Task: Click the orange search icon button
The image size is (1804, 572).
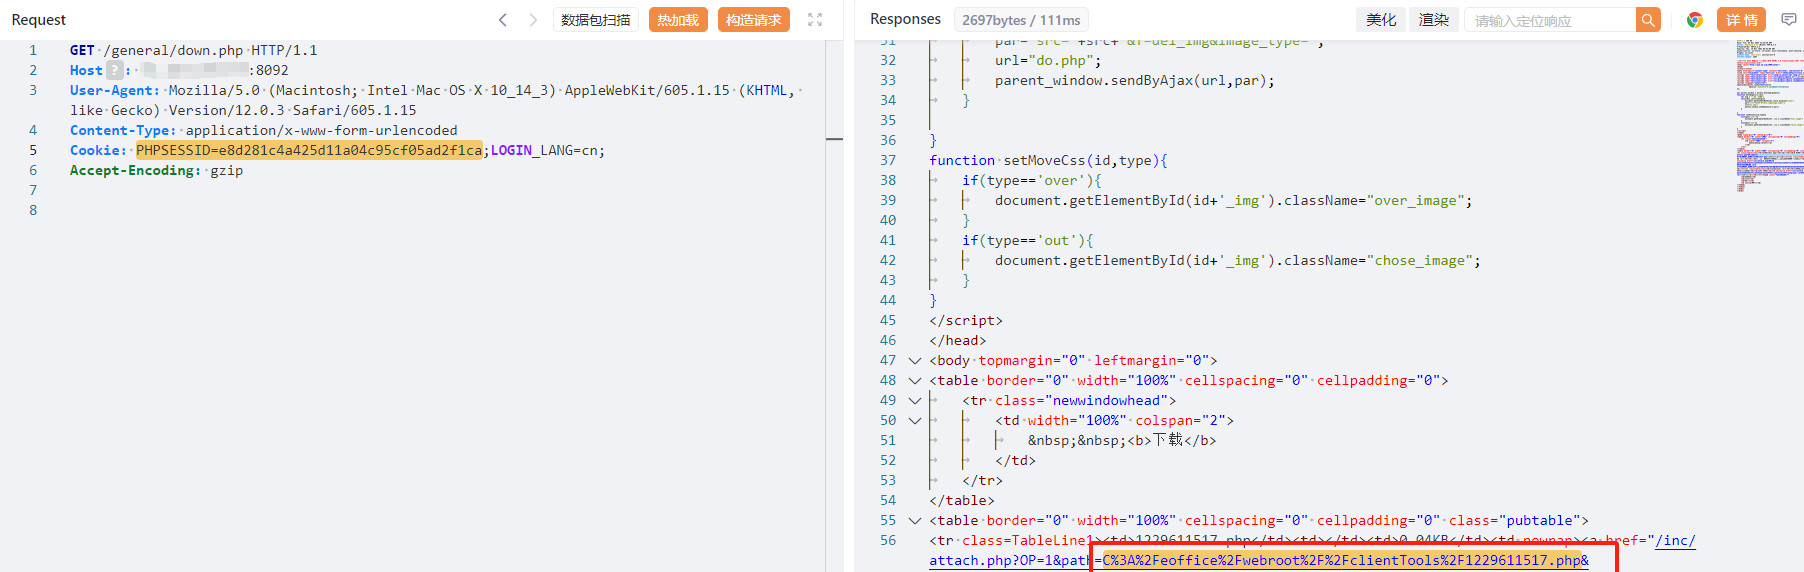Action: (x=1648, y=20)
